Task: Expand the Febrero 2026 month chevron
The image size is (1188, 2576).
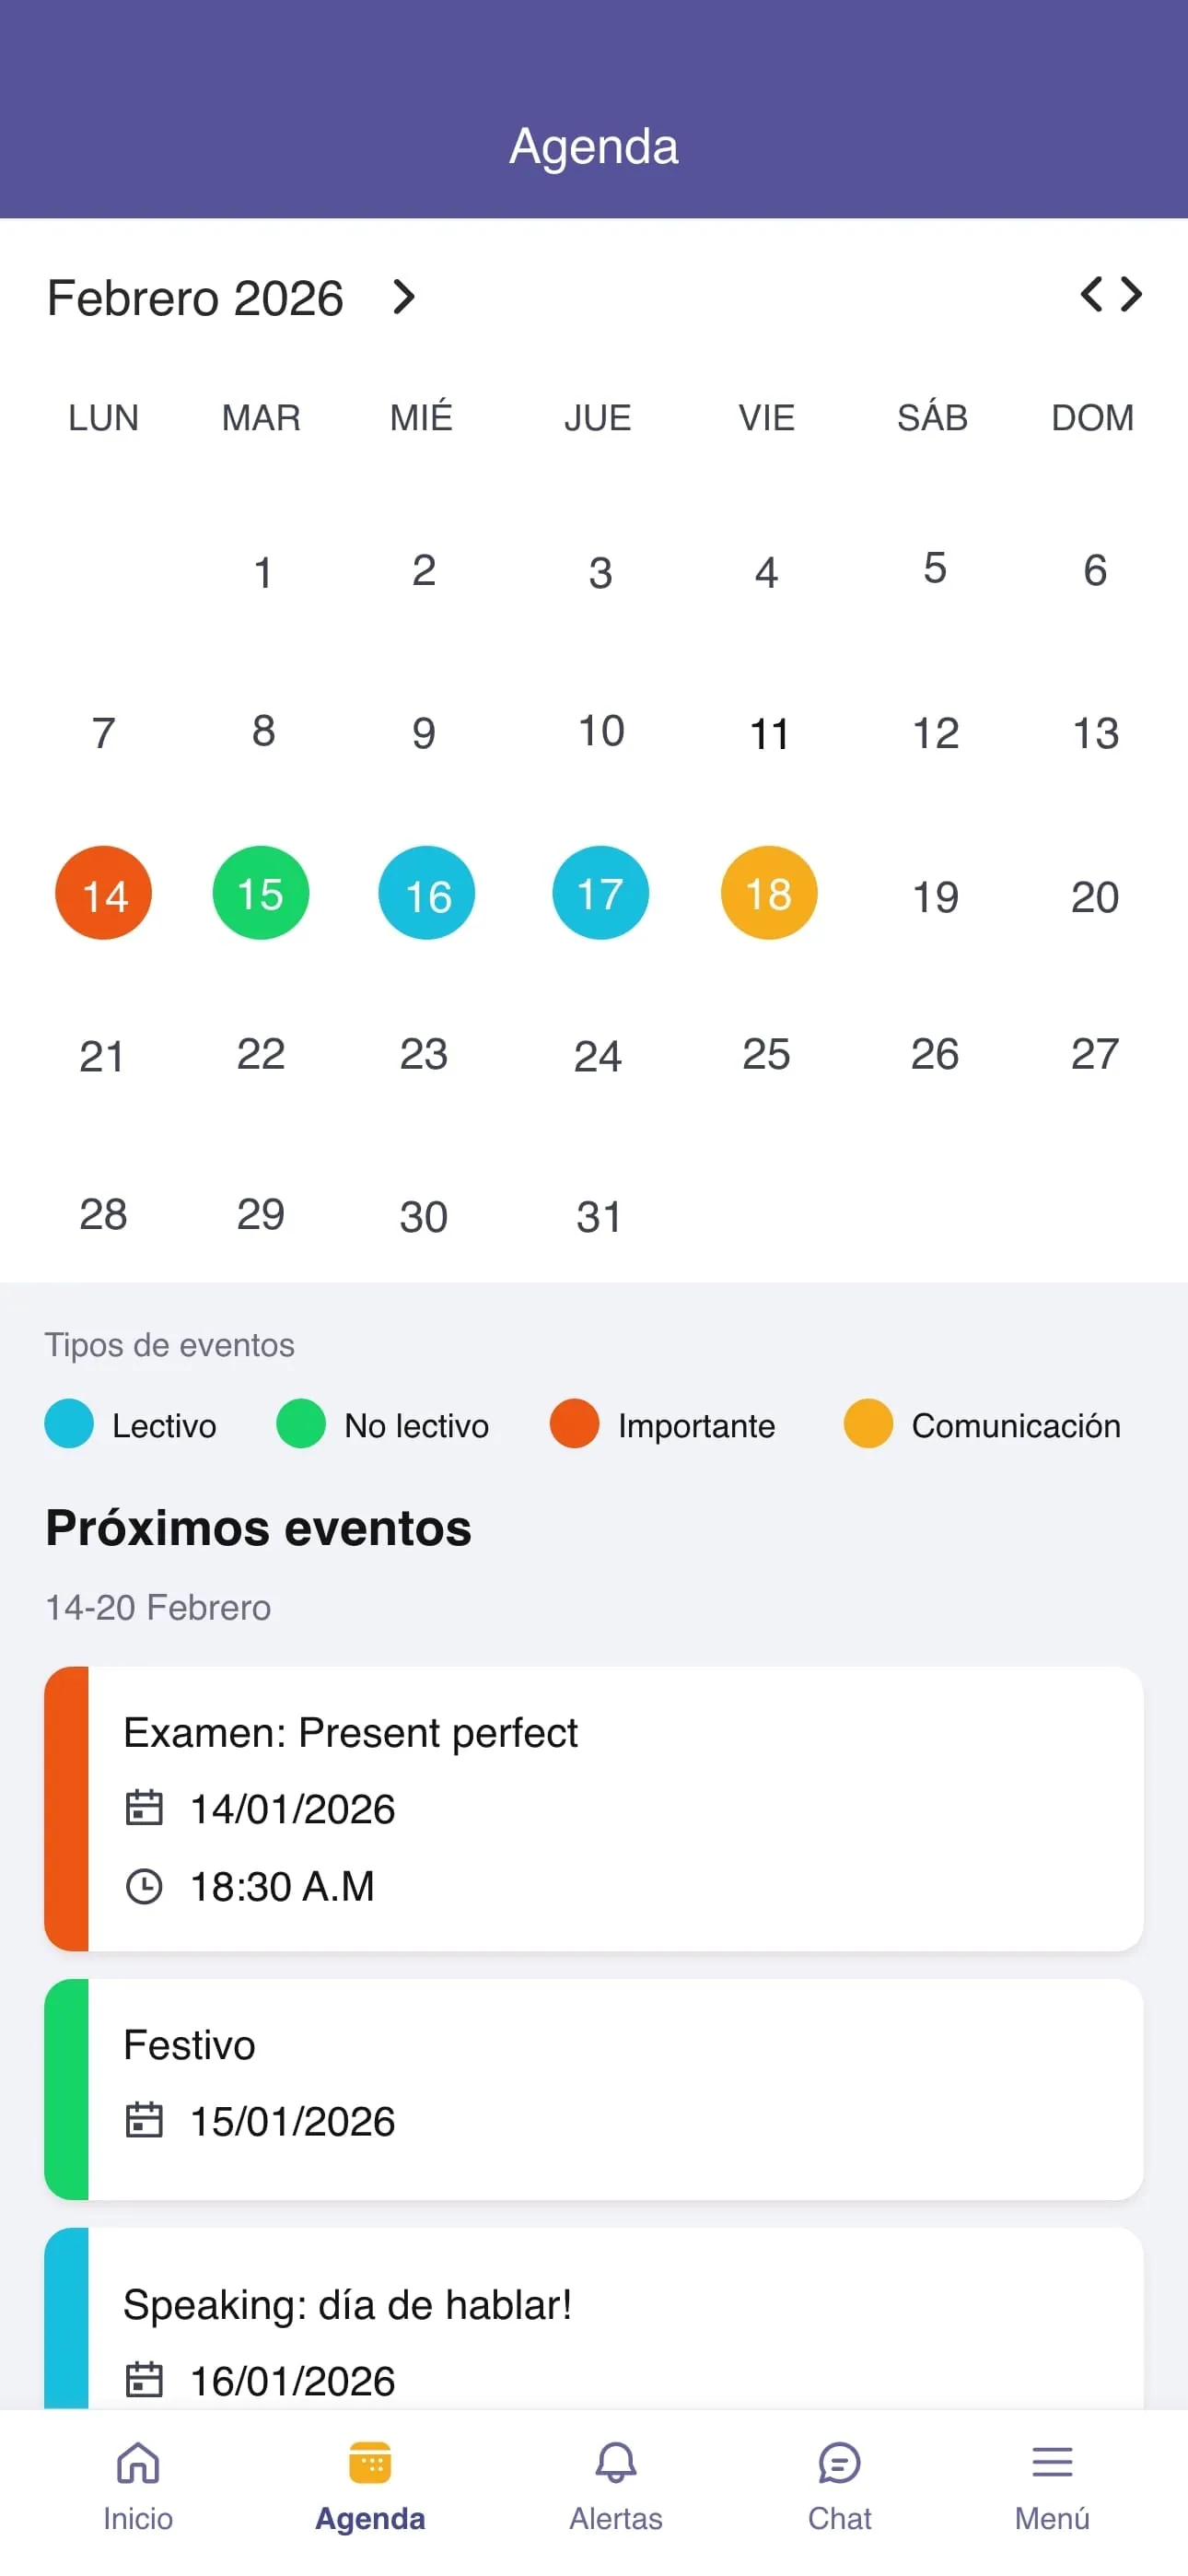Action: (404, 297)
